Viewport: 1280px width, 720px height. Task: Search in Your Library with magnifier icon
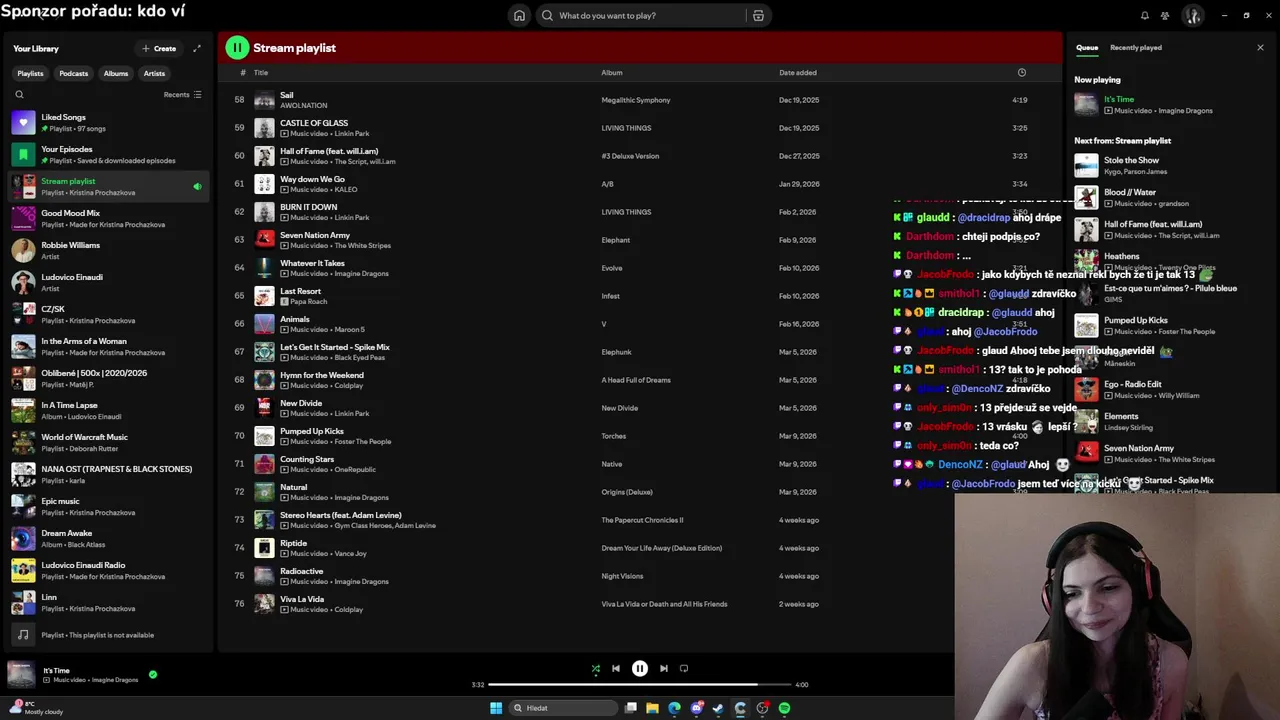point(19,94)
